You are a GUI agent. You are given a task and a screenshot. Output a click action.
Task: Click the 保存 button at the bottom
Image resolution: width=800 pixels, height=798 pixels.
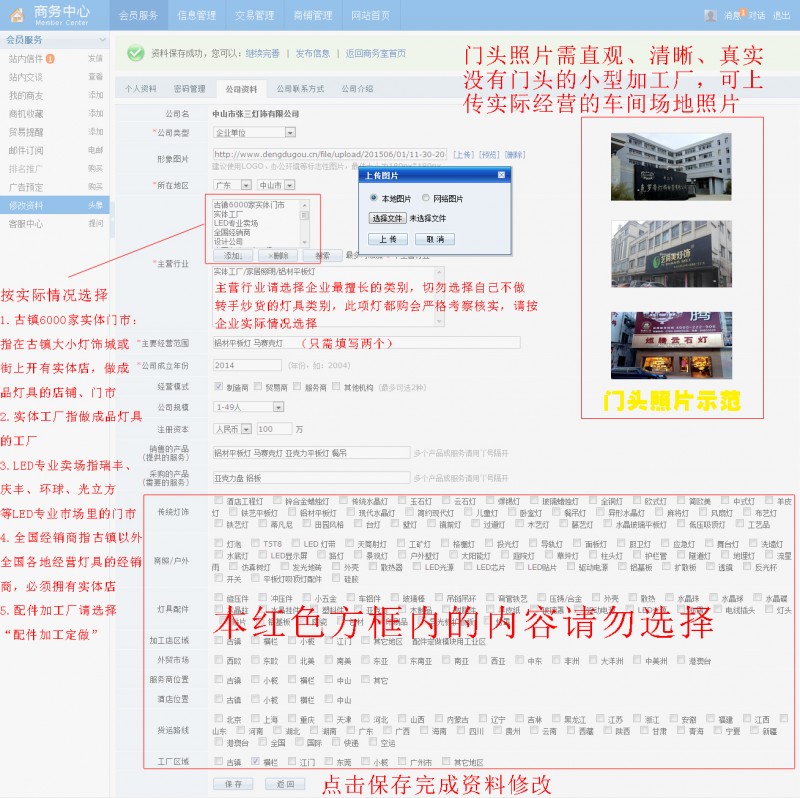pos(233,784)
